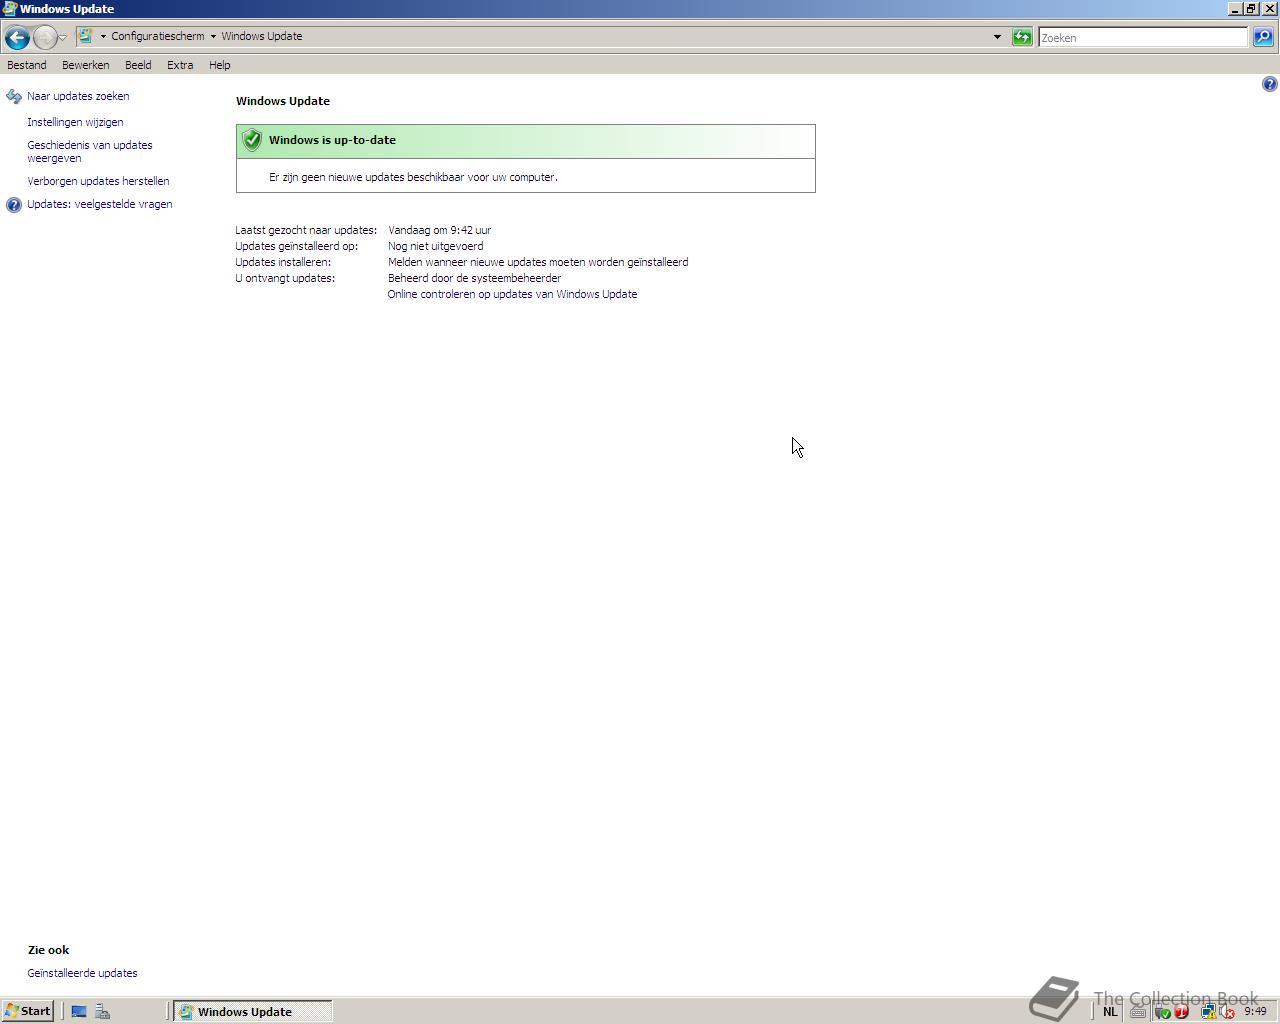
Task: Open Server Manager quick launch icon
Action: 102,1012
